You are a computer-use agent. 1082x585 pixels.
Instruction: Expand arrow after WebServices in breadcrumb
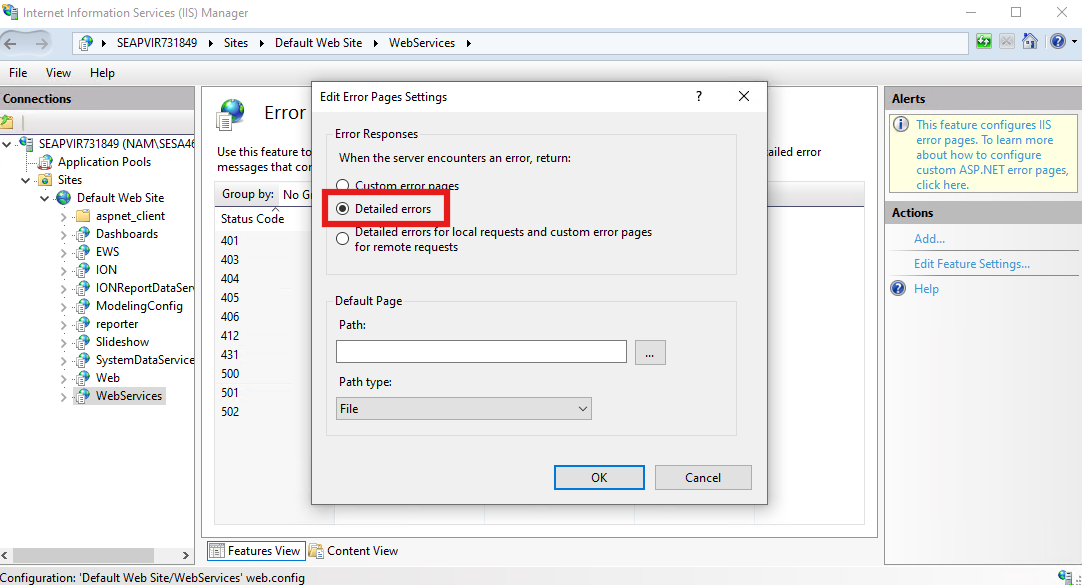(469, 43)
